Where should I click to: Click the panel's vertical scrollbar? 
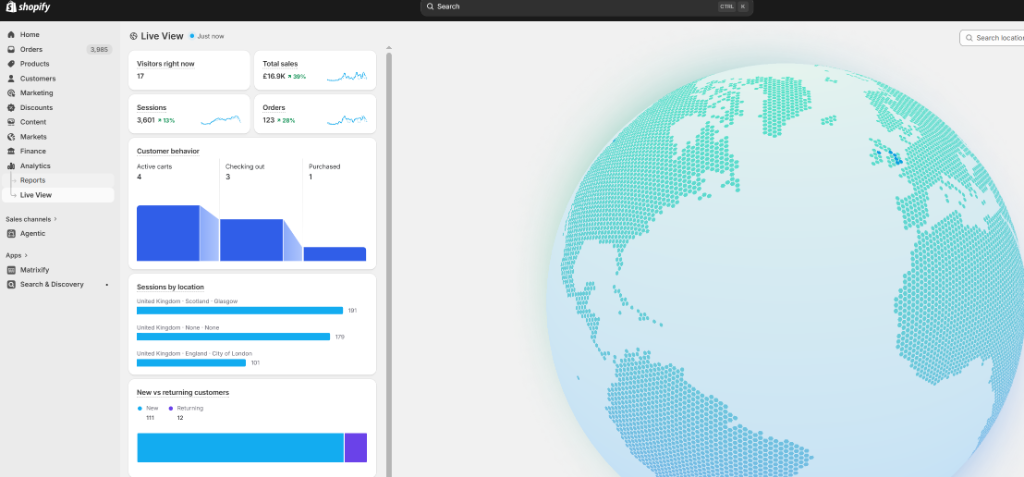pos(389,265)
